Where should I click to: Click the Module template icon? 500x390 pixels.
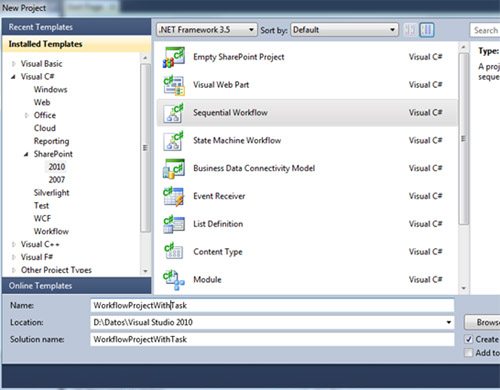pos(173,280)
